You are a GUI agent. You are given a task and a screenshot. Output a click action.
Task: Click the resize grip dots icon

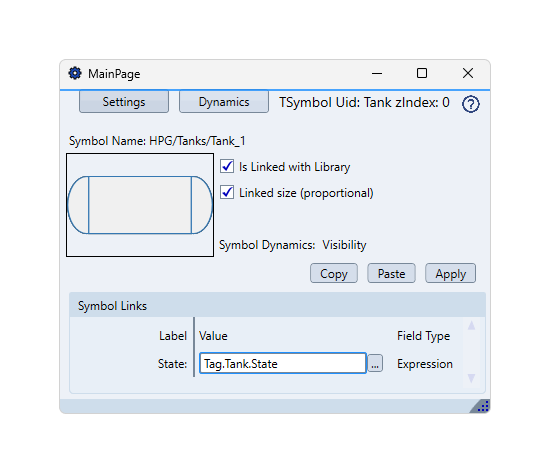pyautogui.click(x=482, y=406)
